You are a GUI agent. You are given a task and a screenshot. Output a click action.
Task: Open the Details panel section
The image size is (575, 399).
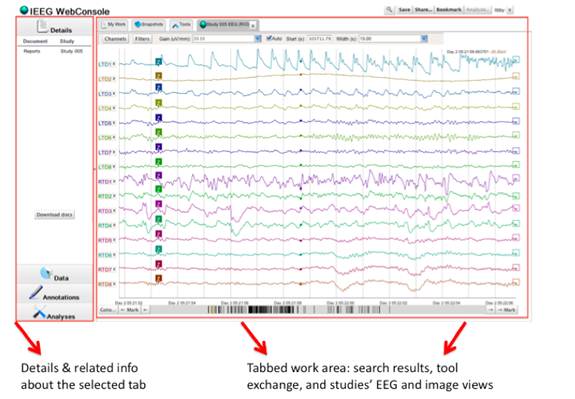click(x=54, y=27)
